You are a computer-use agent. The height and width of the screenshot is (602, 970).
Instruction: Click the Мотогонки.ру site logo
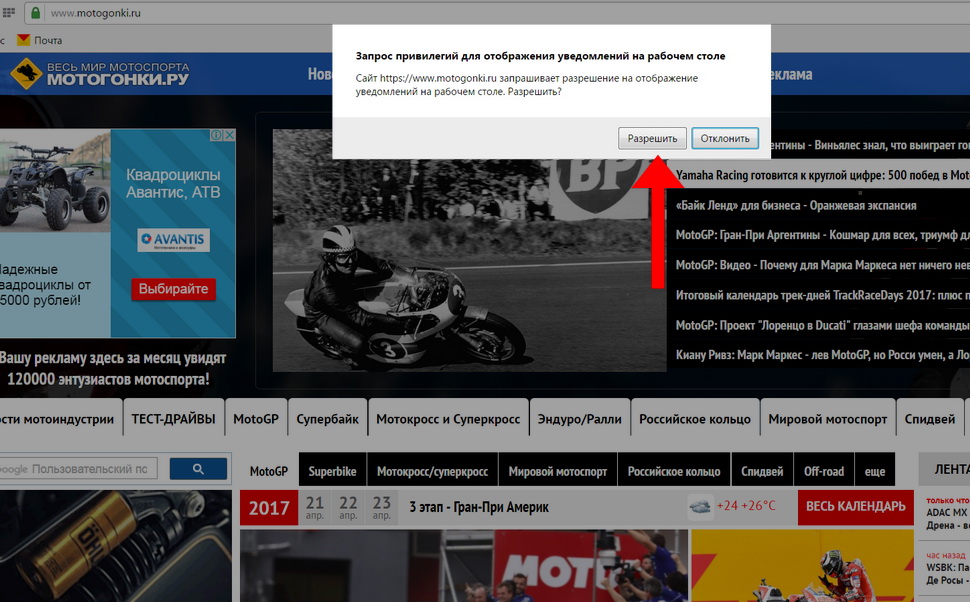(100, 74)
